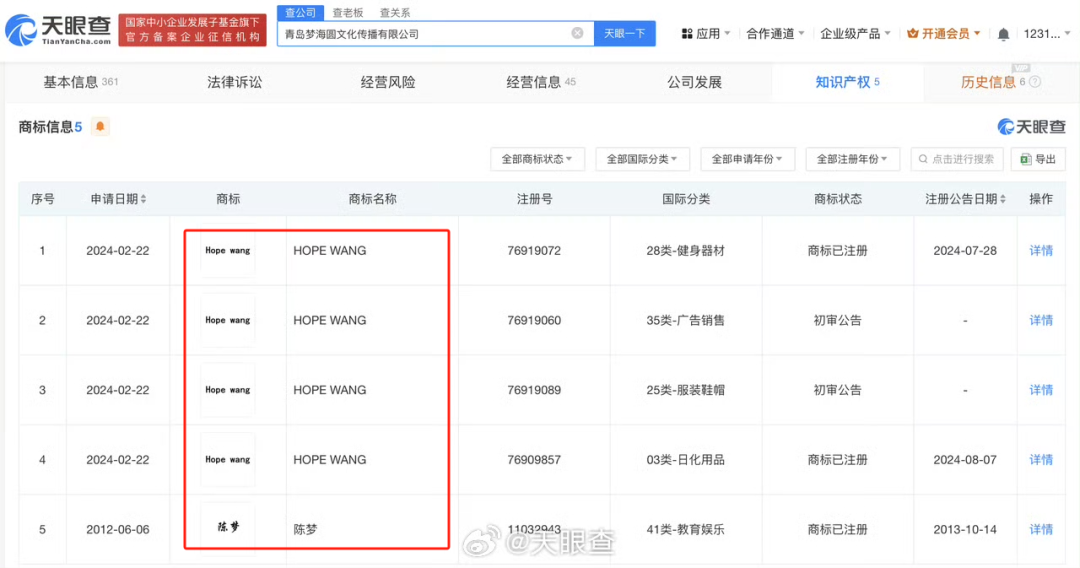Expand the 全部注册年份 filter
Screen dimensions: 1080x568
[x=852, y=159]
